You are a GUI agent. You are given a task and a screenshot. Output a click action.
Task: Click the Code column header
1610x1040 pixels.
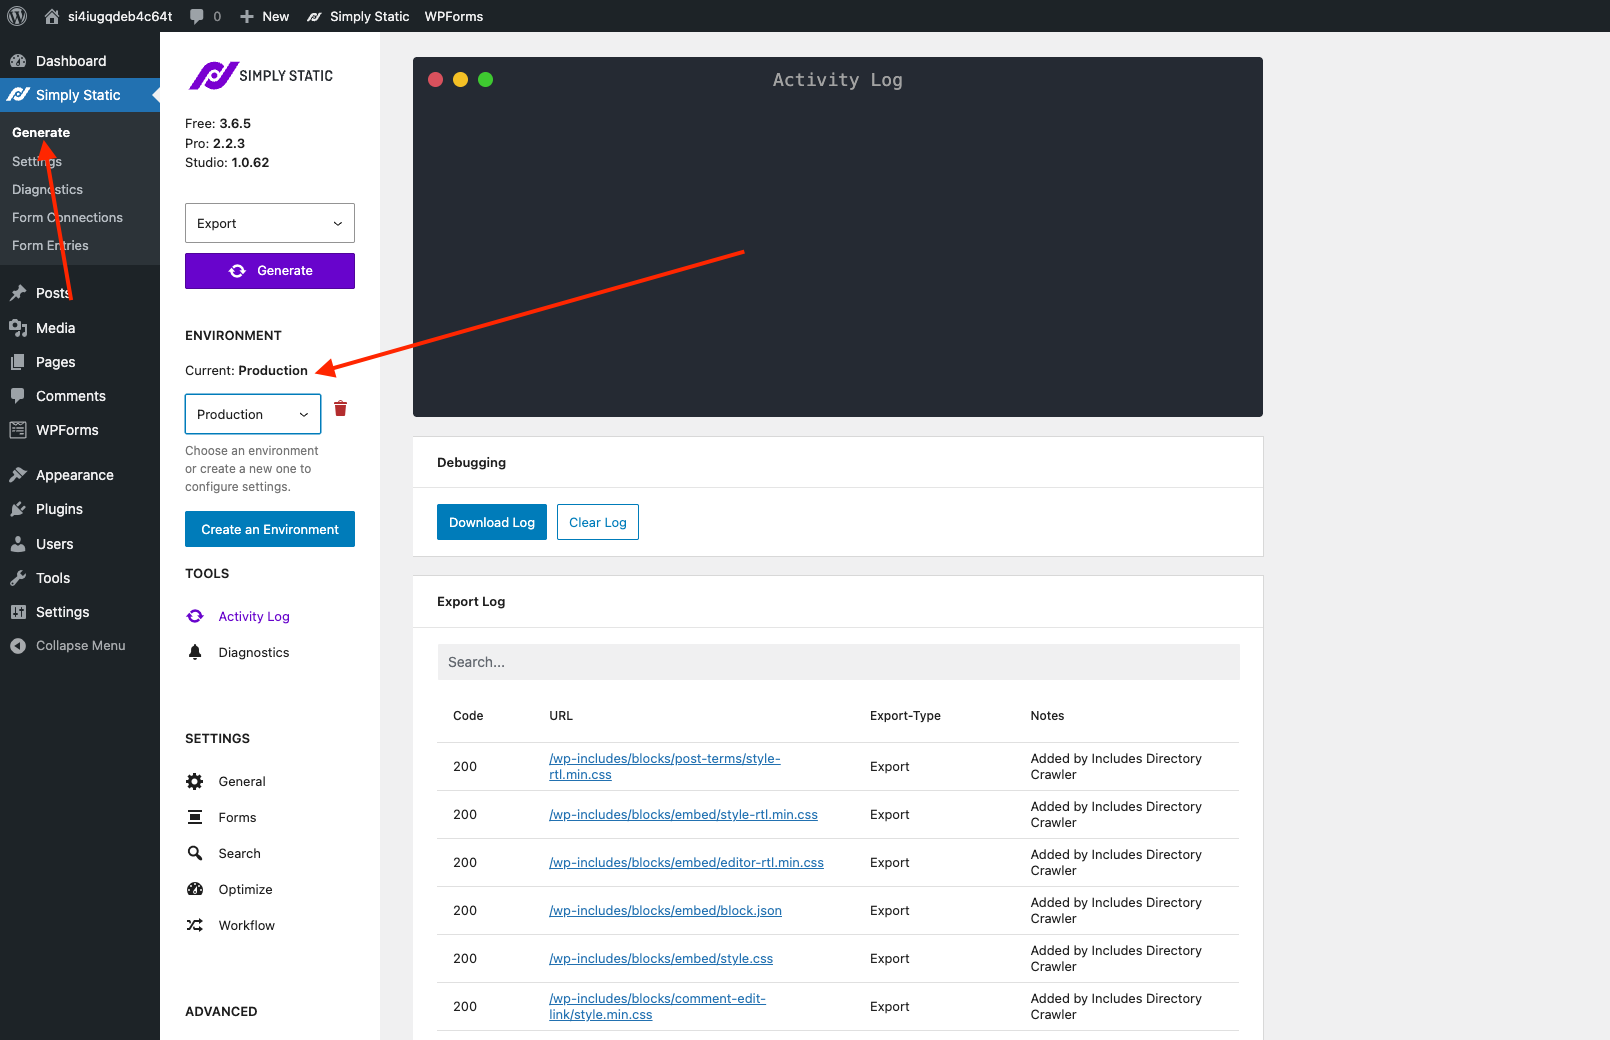(x=468, y=716)
